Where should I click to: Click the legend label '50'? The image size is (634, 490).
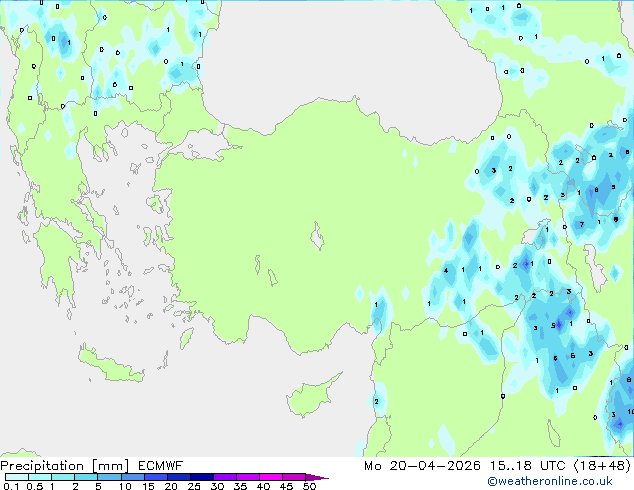(x=310, y=486)
